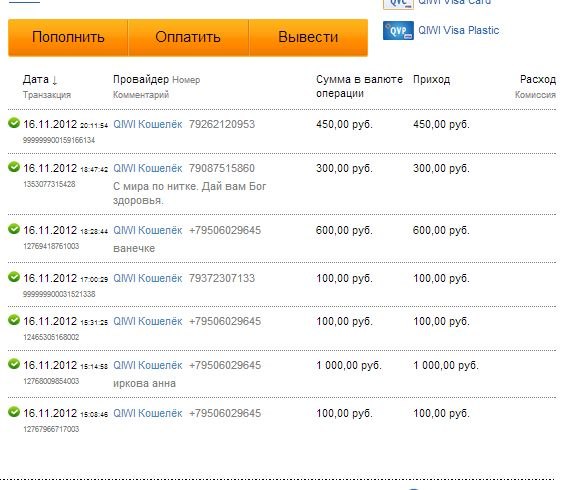
Task: Click the Приход column header
Action: pos(431,79)
